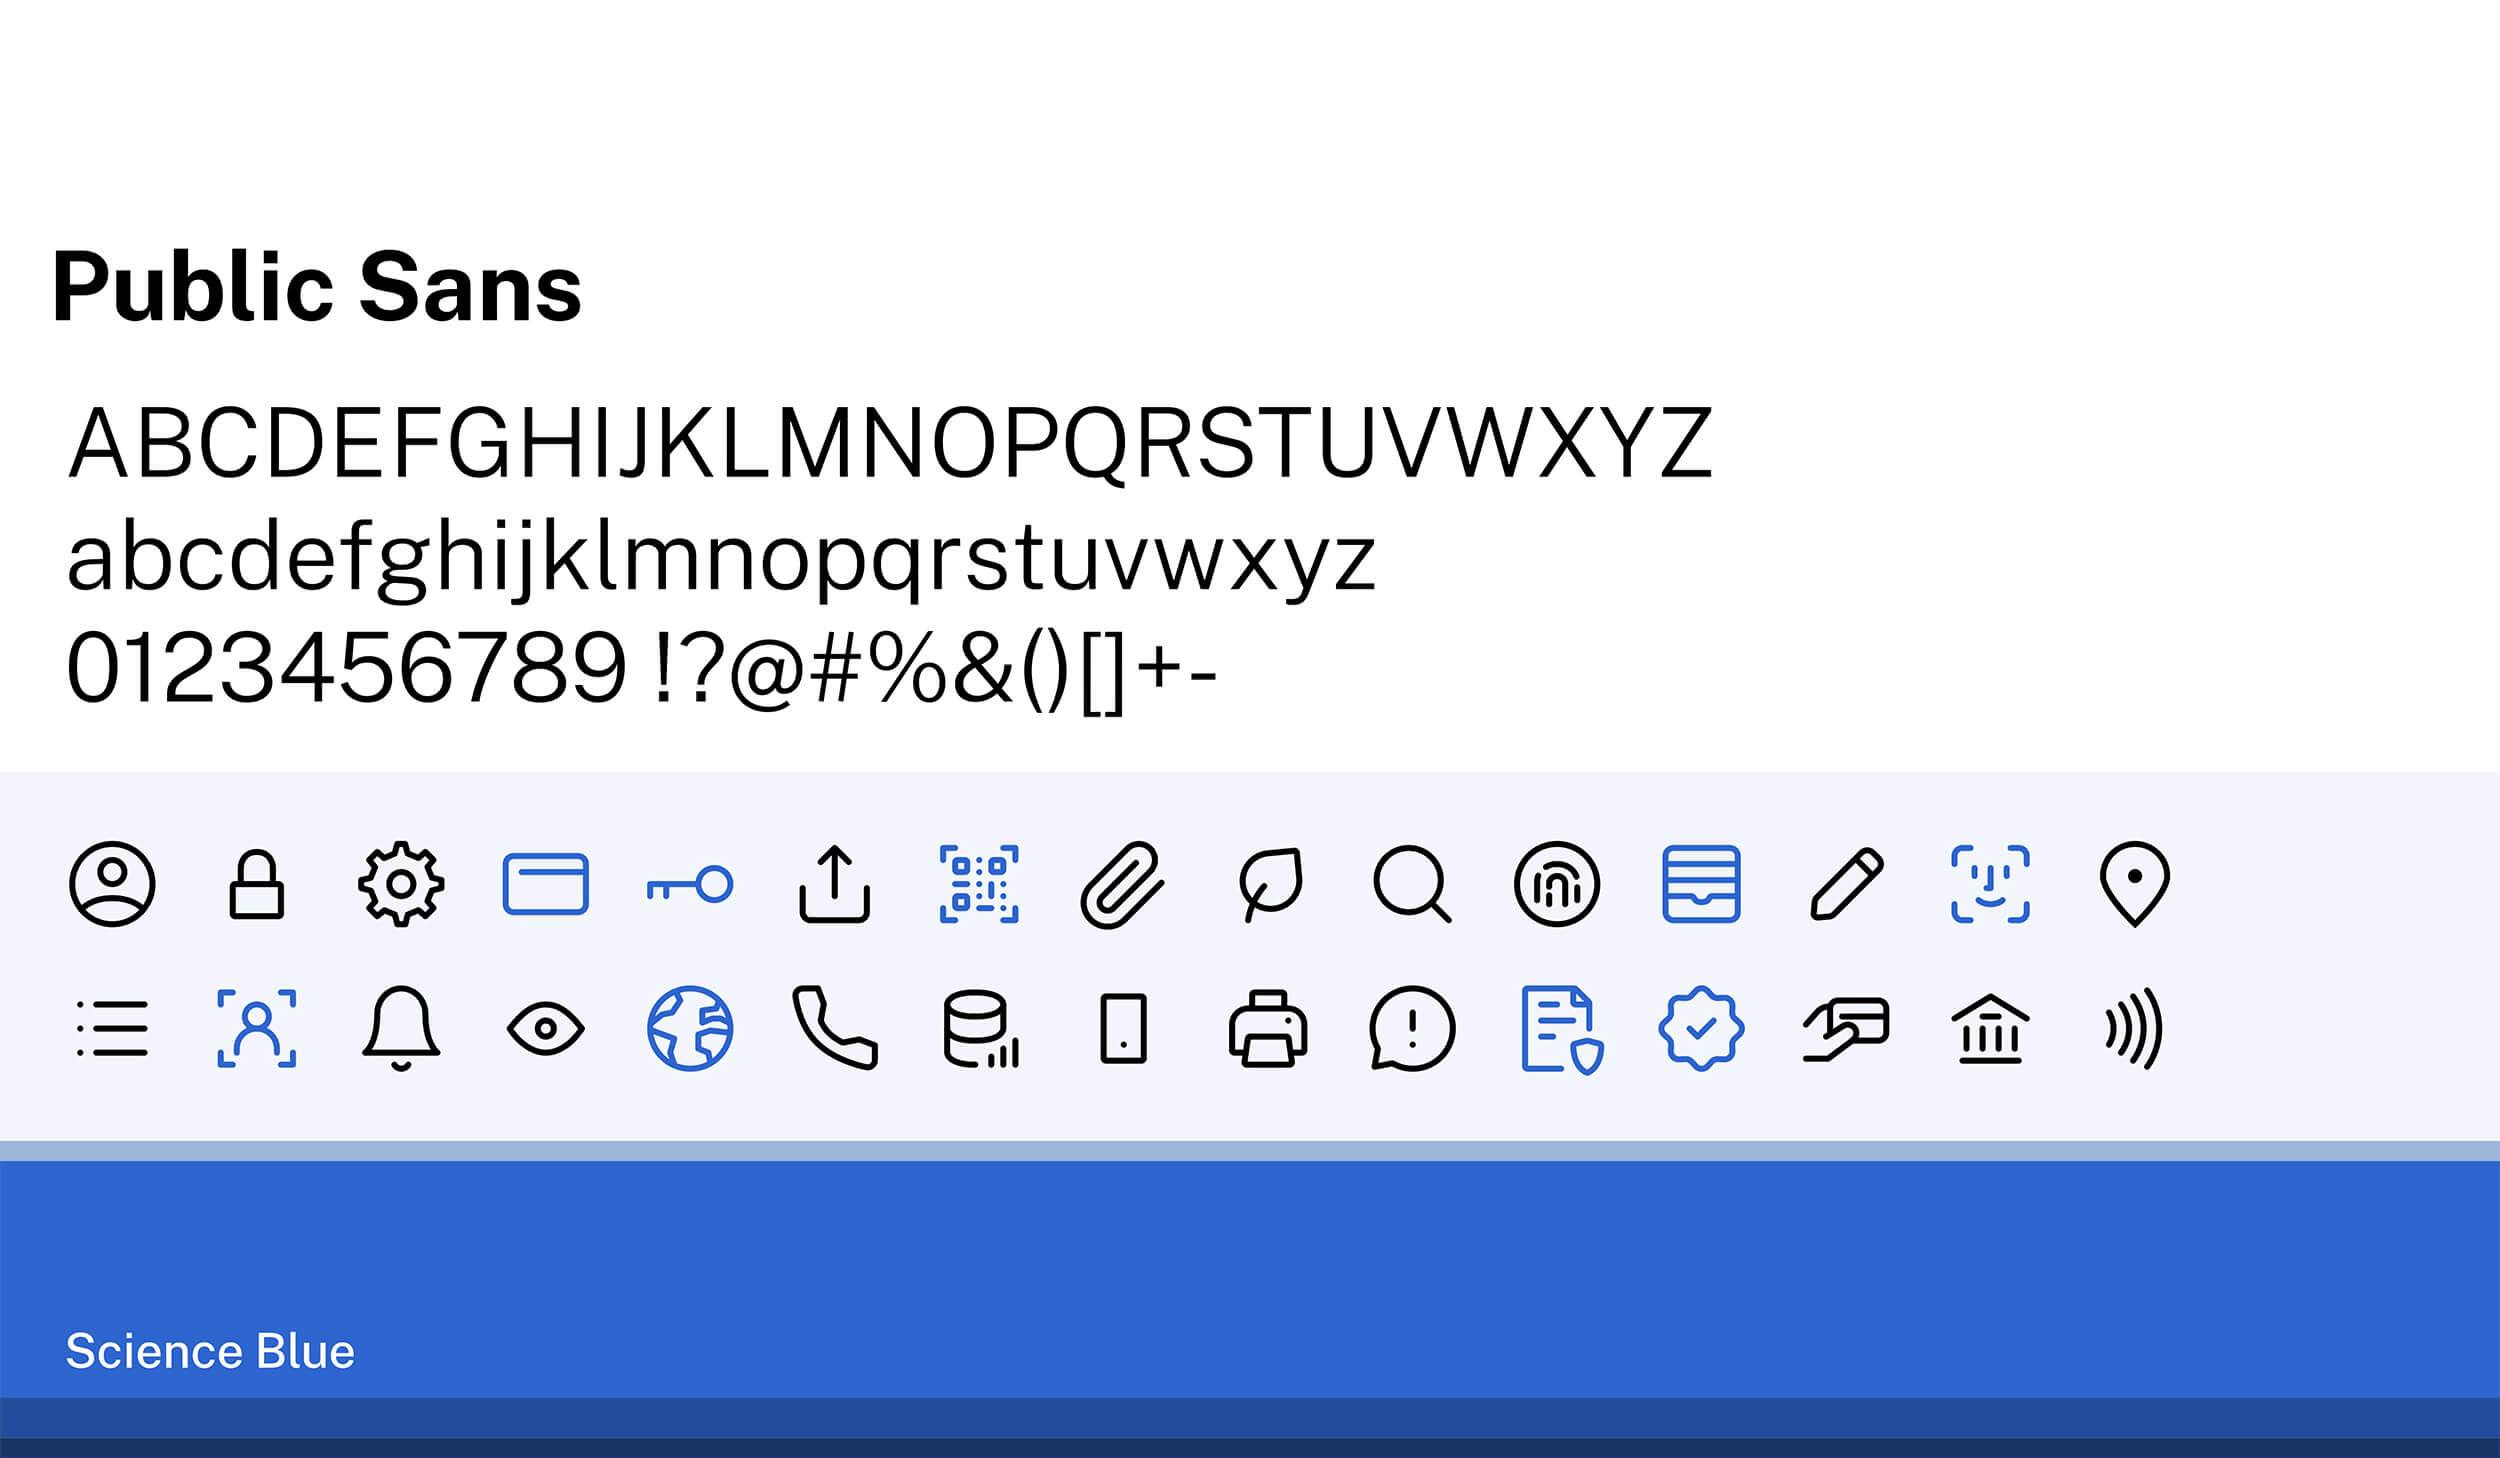Click the lowercase alphabet sample line
Image resolution: width=2500 pixels, height=1458 pixels.
coord(721,559)
